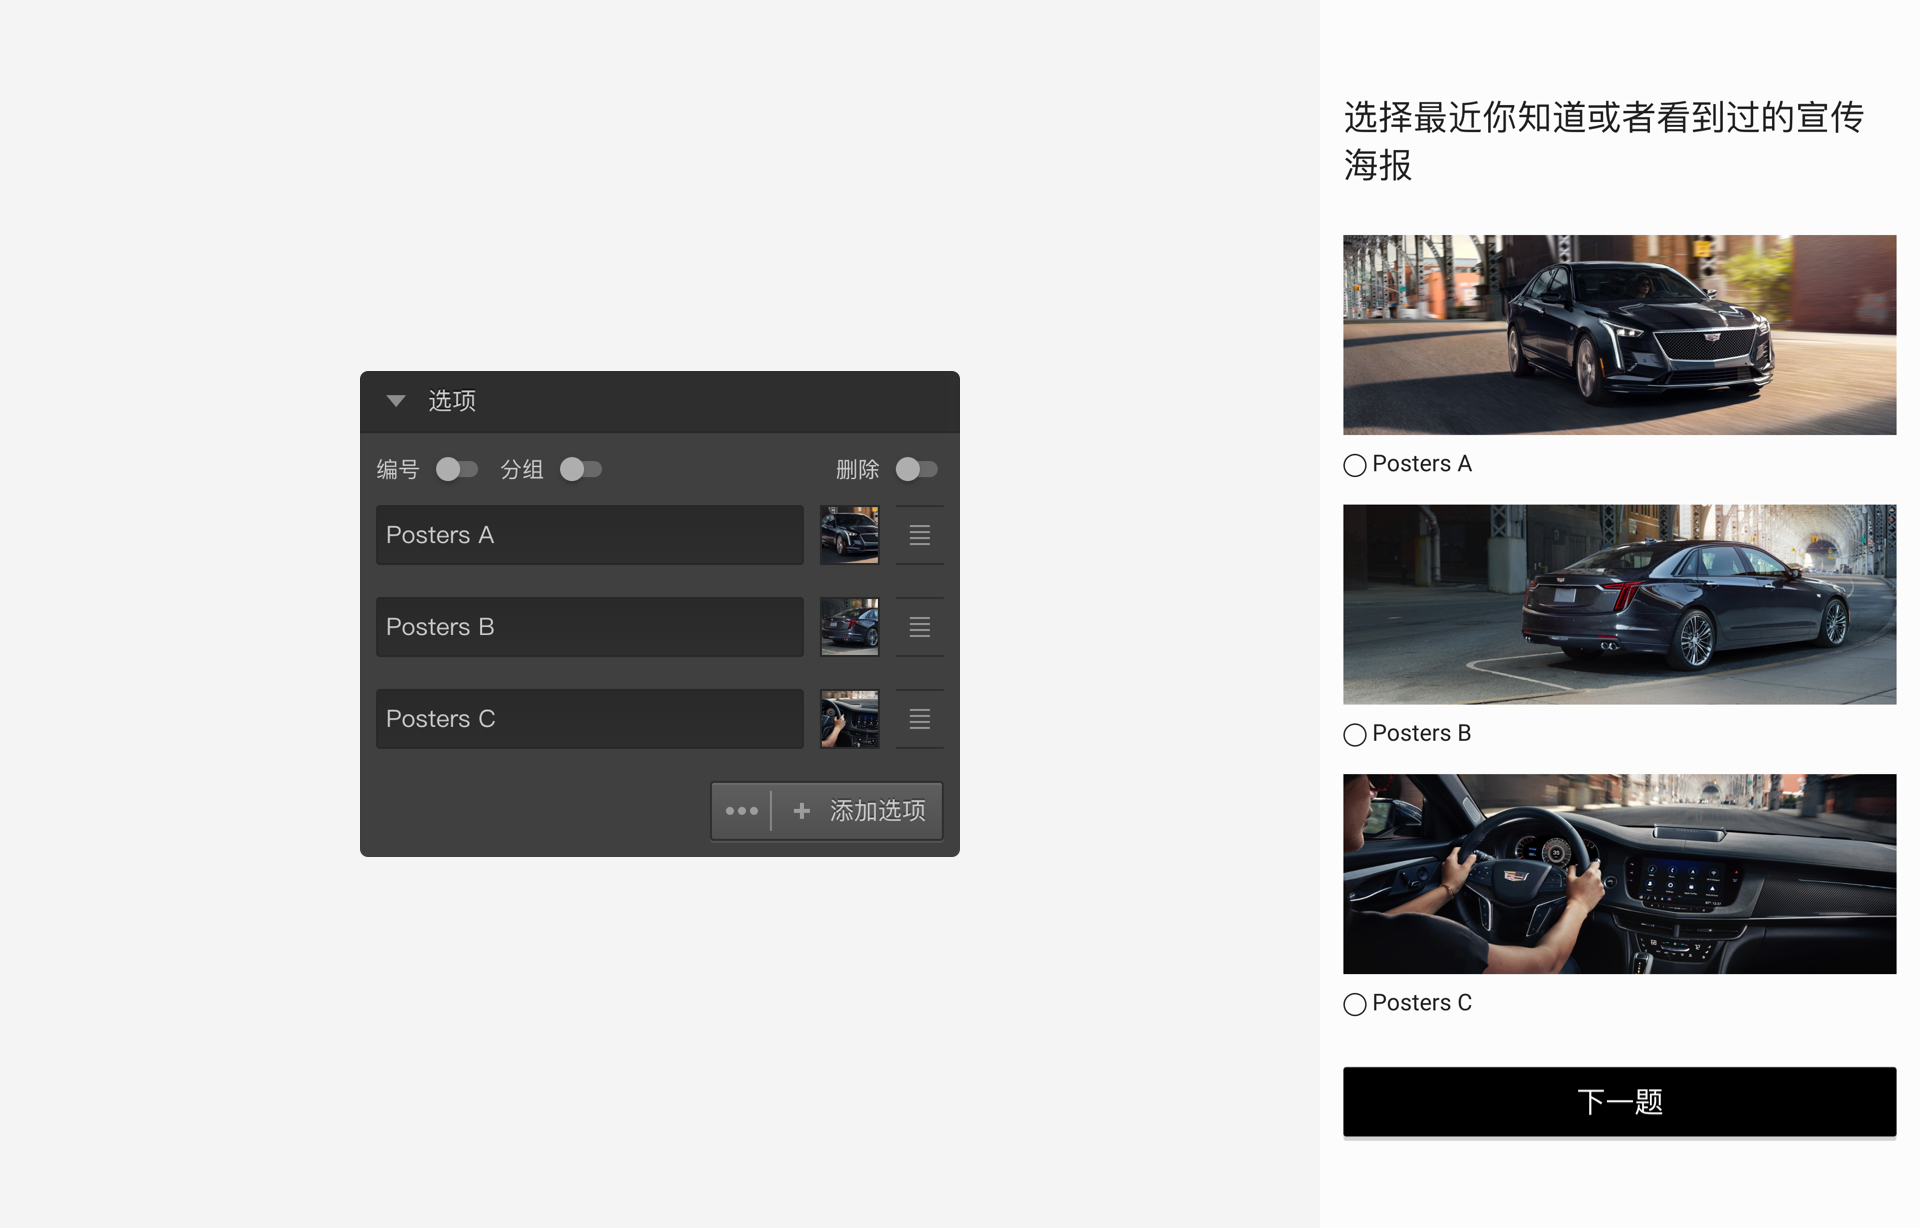Click the 添加选项 add option button
This screenshot has height=1228, width=1920.
[859, 811]
